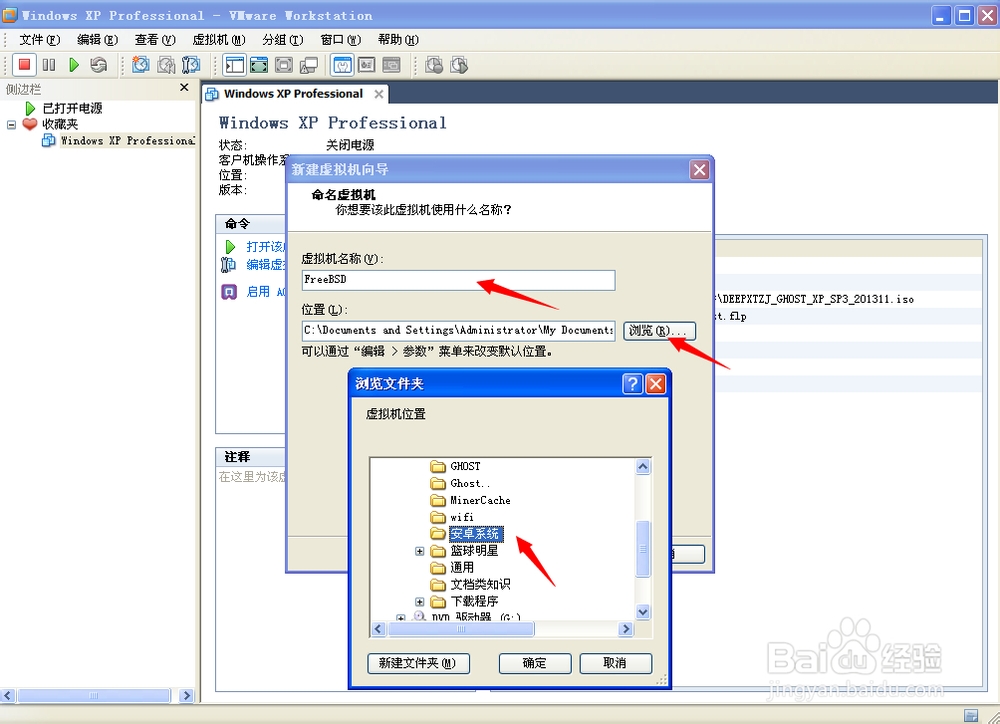Screen dimensions: 1000x724
Task: Open the 虚拟机(M) menu
Action: (x=219, y=40)
